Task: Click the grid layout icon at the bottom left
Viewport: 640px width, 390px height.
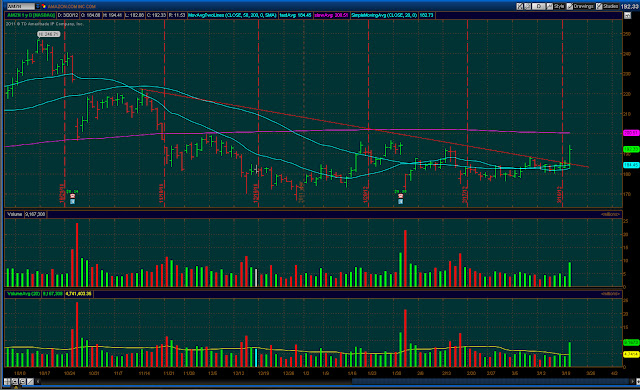Action: coord(7,382)
